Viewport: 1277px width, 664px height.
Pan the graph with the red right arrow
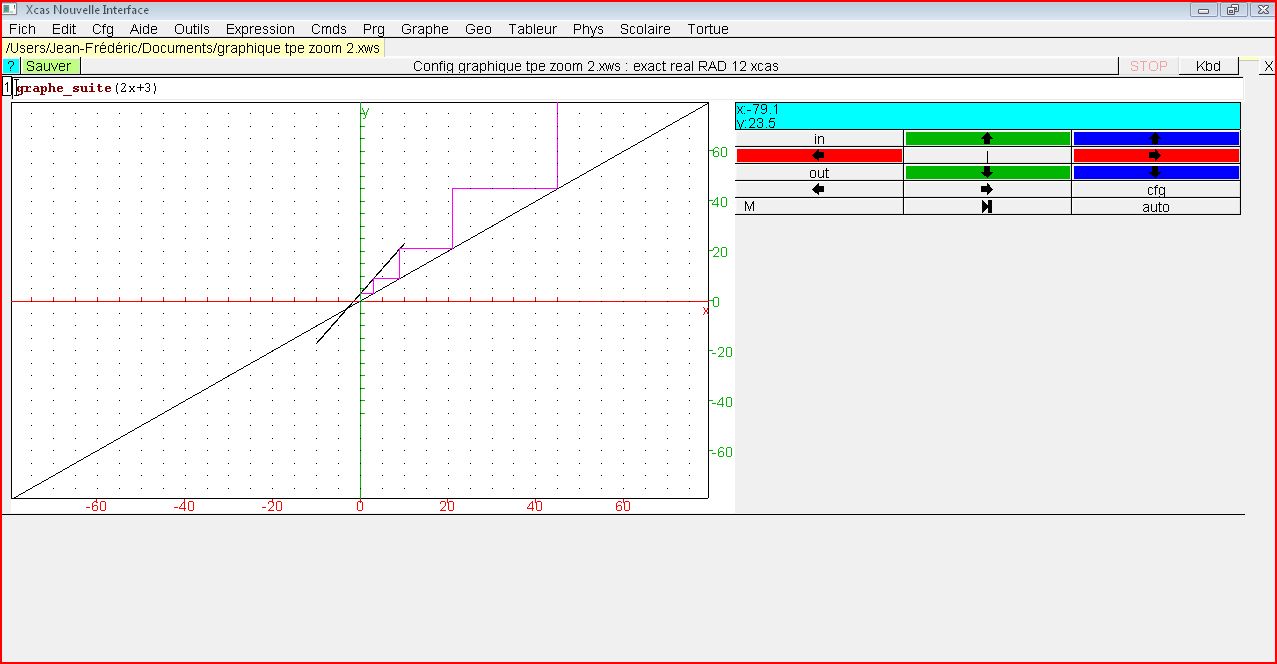coord(1156,156)
